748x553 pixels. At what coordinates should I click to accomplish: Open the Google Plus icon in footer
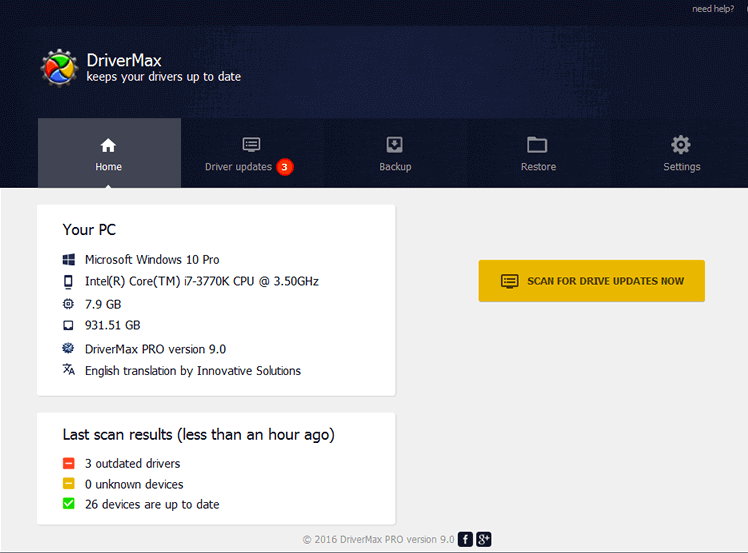tap(483, 539)
